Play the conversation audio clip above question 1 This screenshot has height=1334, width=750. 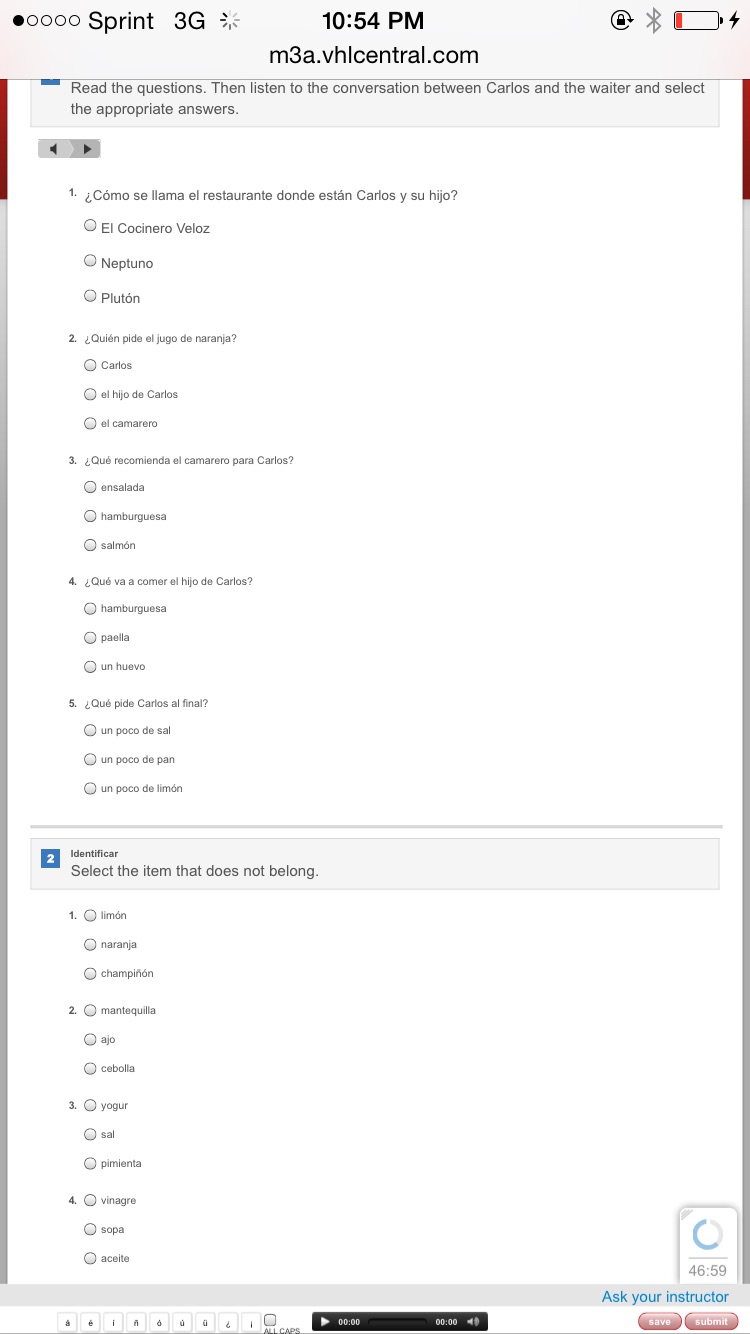(x=88, y=149)
